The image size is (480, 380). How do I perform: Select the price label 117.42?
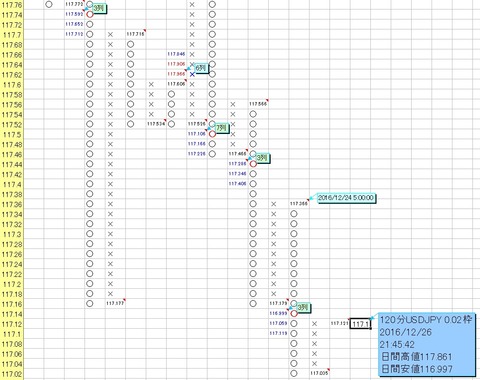pos(12,175)
